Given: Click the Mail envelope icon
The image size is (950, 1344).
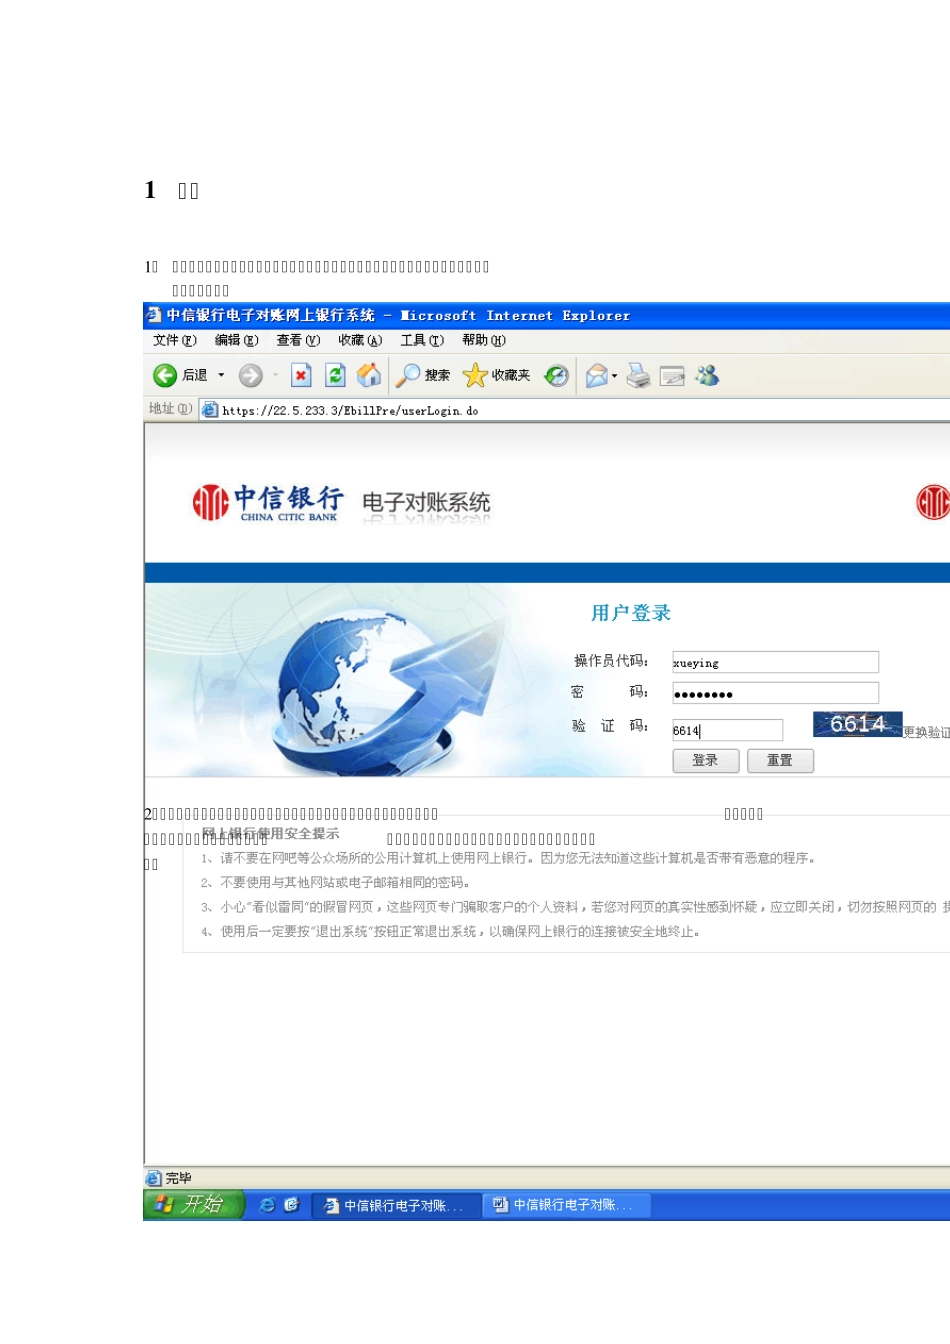Looking at the screenshot, I should click(x=597, y=375).
